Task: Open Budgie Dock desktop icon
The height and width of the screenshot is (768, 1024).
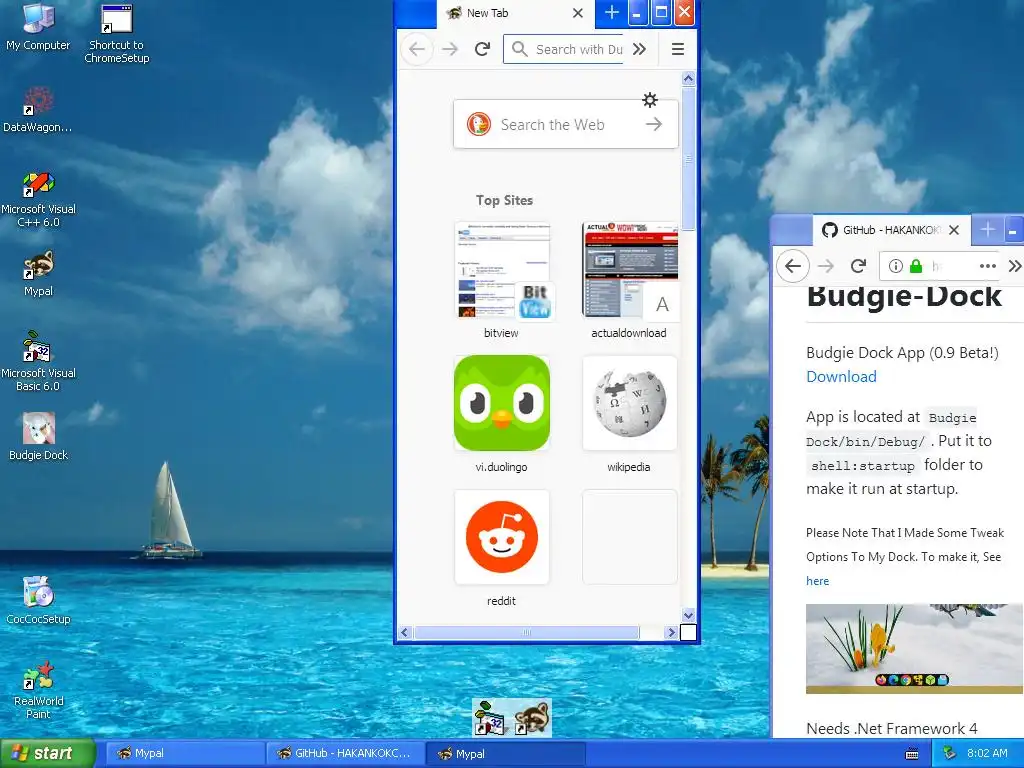Action: [38, 436]
